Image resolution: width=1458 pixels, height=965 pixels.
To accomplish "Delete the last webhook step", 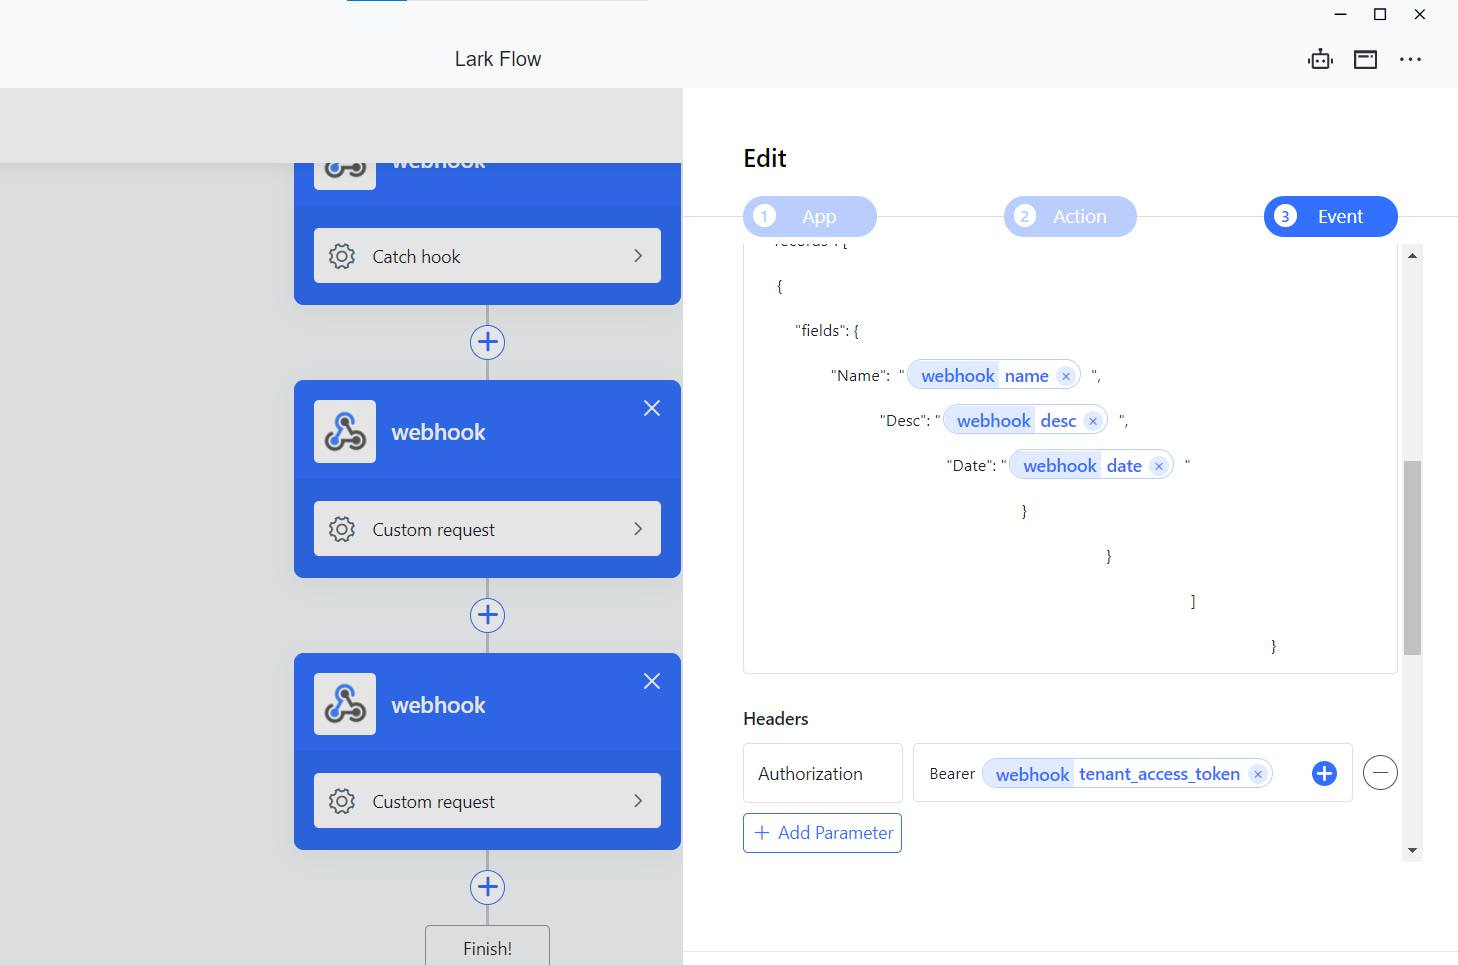I will point(652,681).
